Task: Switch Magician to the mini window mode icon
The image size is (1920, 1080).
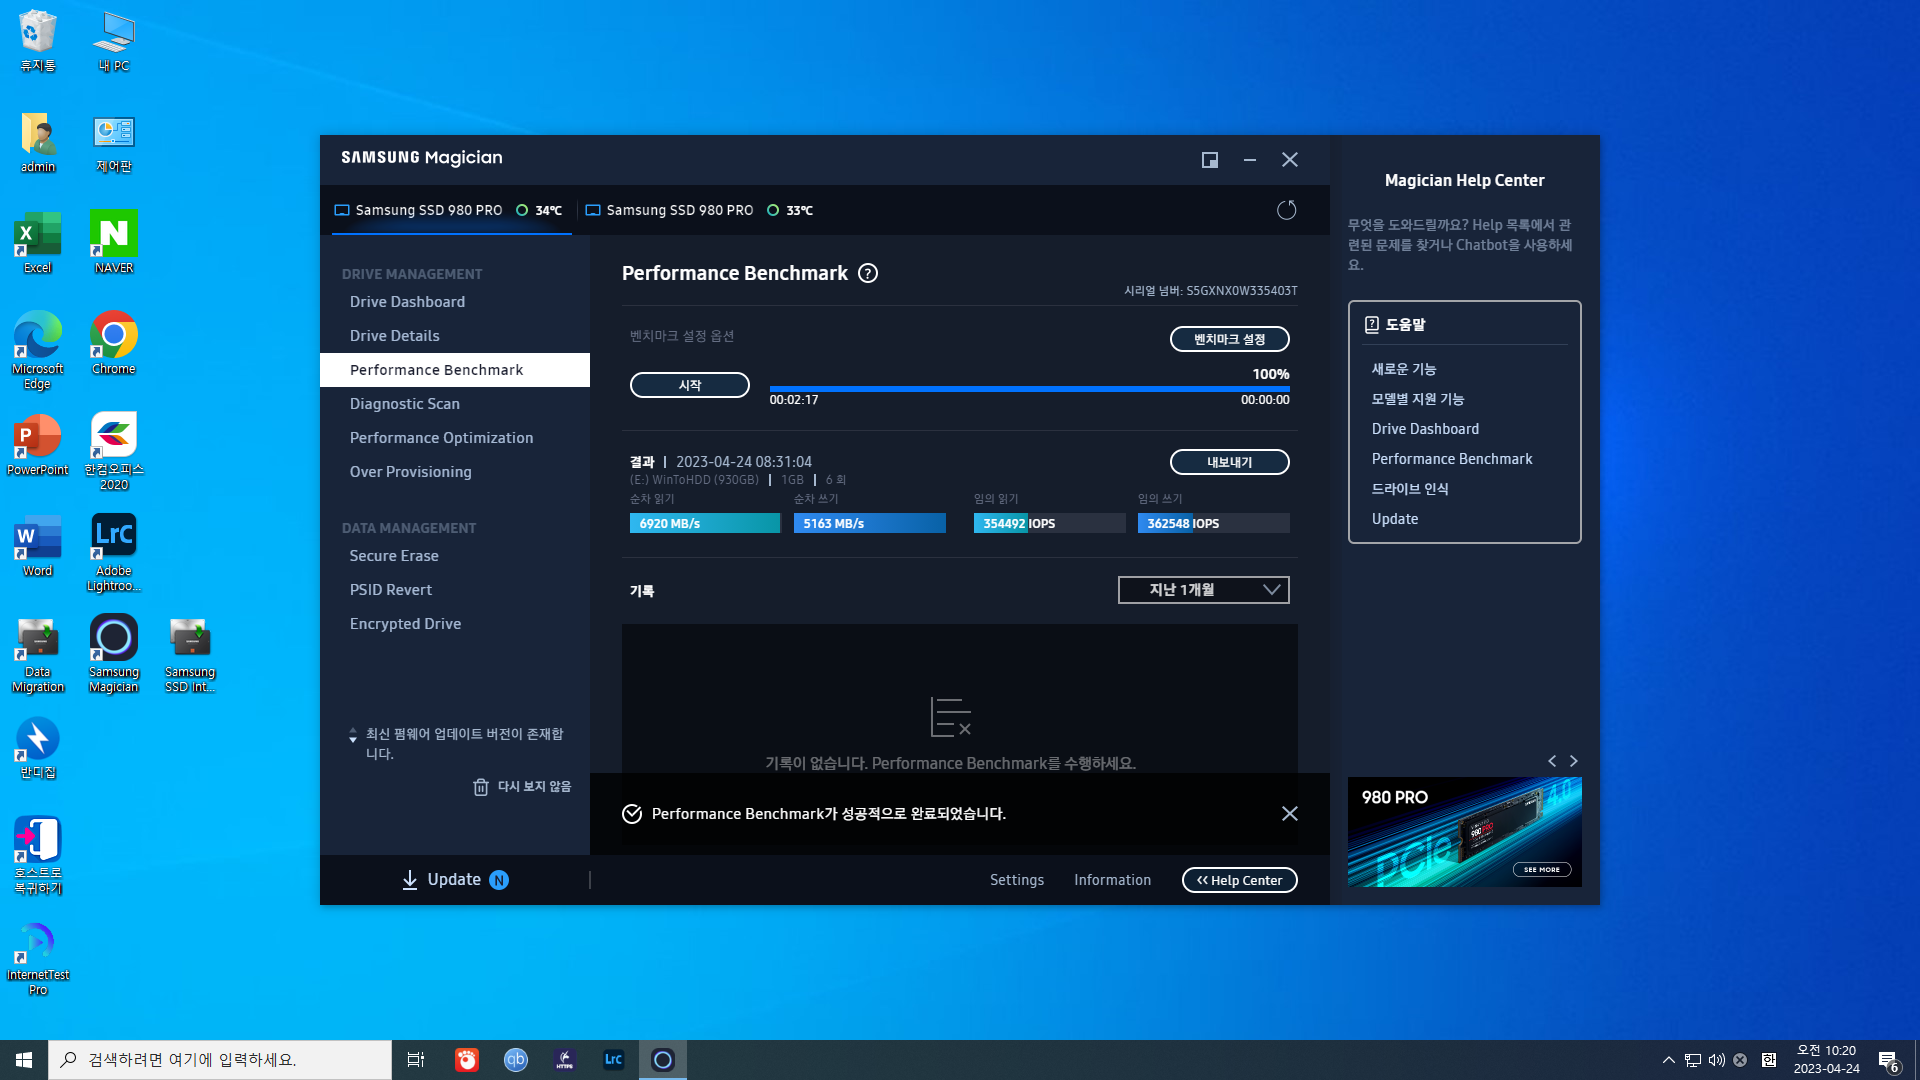Action: (1210, 160)
